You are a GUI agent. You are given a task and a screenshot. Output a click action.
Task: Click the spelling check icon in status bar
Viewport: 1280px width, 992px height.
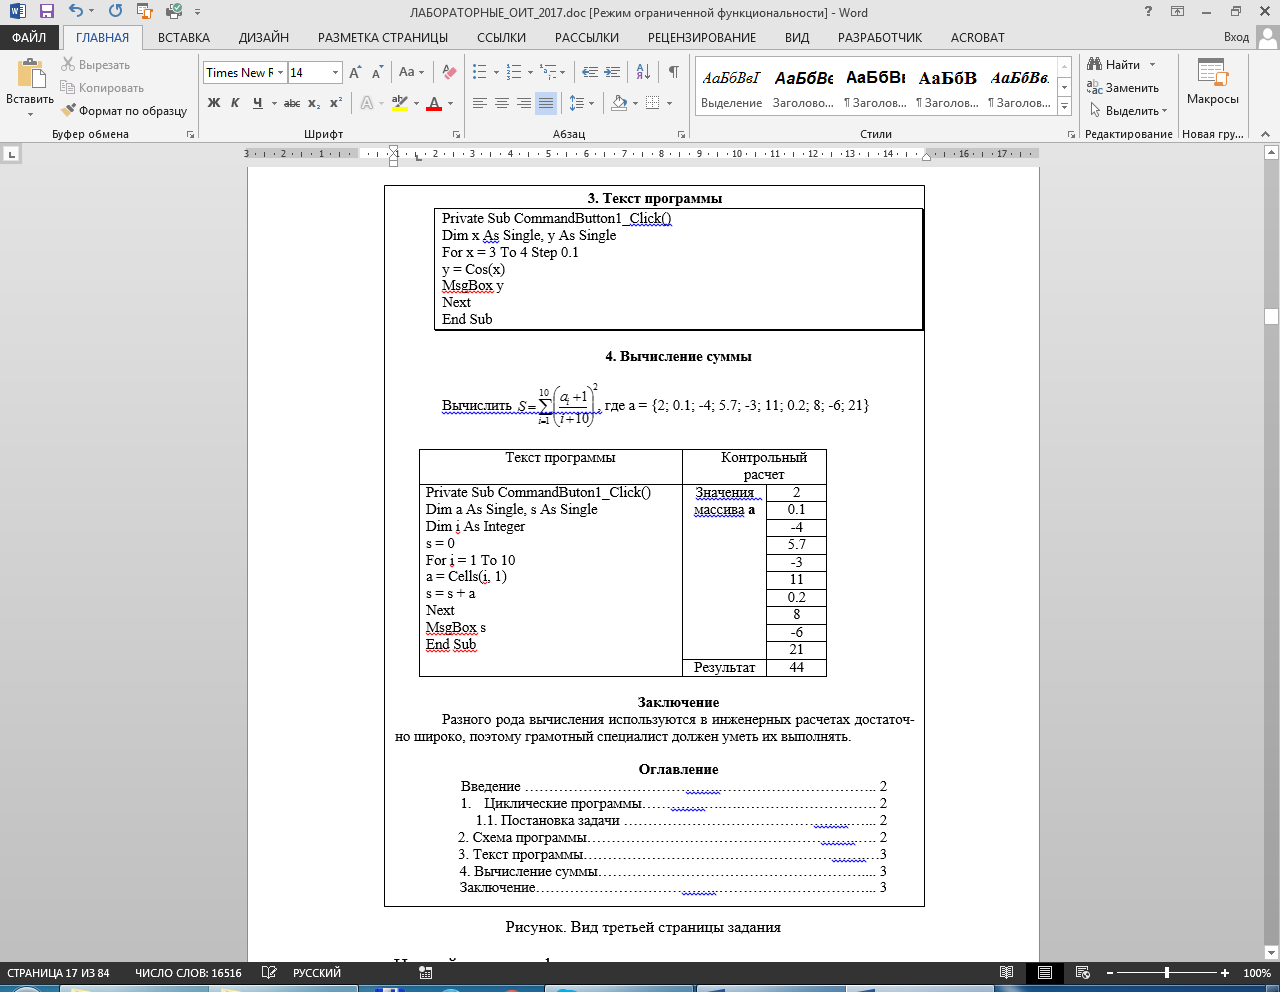click(x=268, y=973)
